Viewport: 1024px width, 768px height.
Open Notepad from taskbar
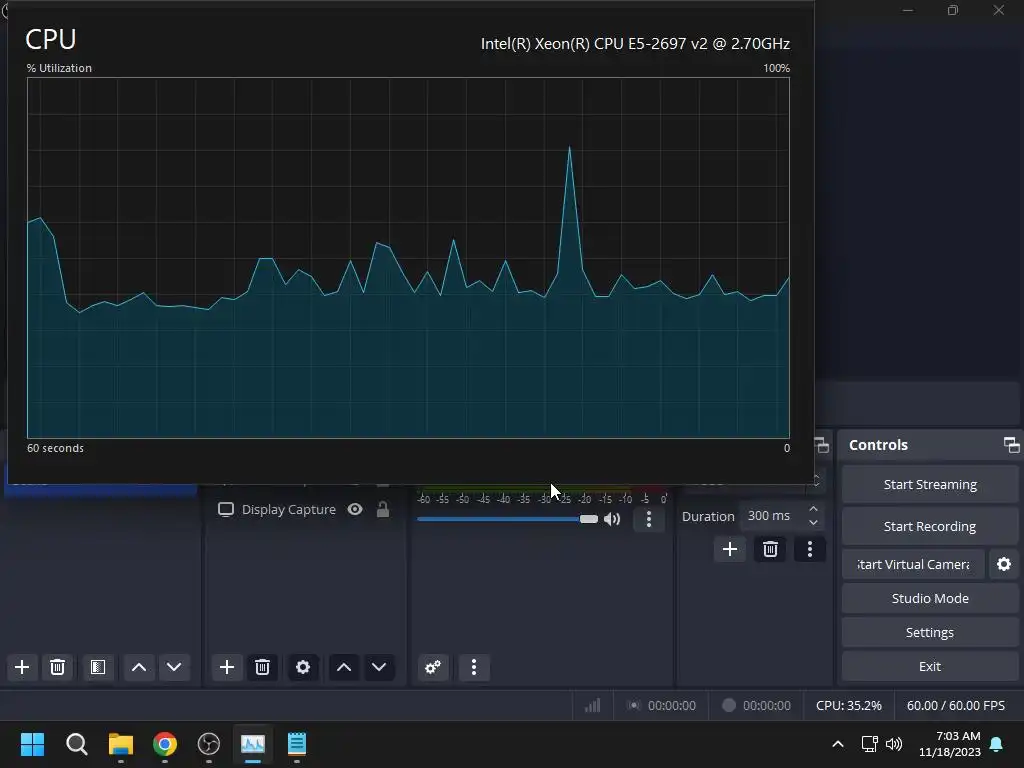(296, 744)
